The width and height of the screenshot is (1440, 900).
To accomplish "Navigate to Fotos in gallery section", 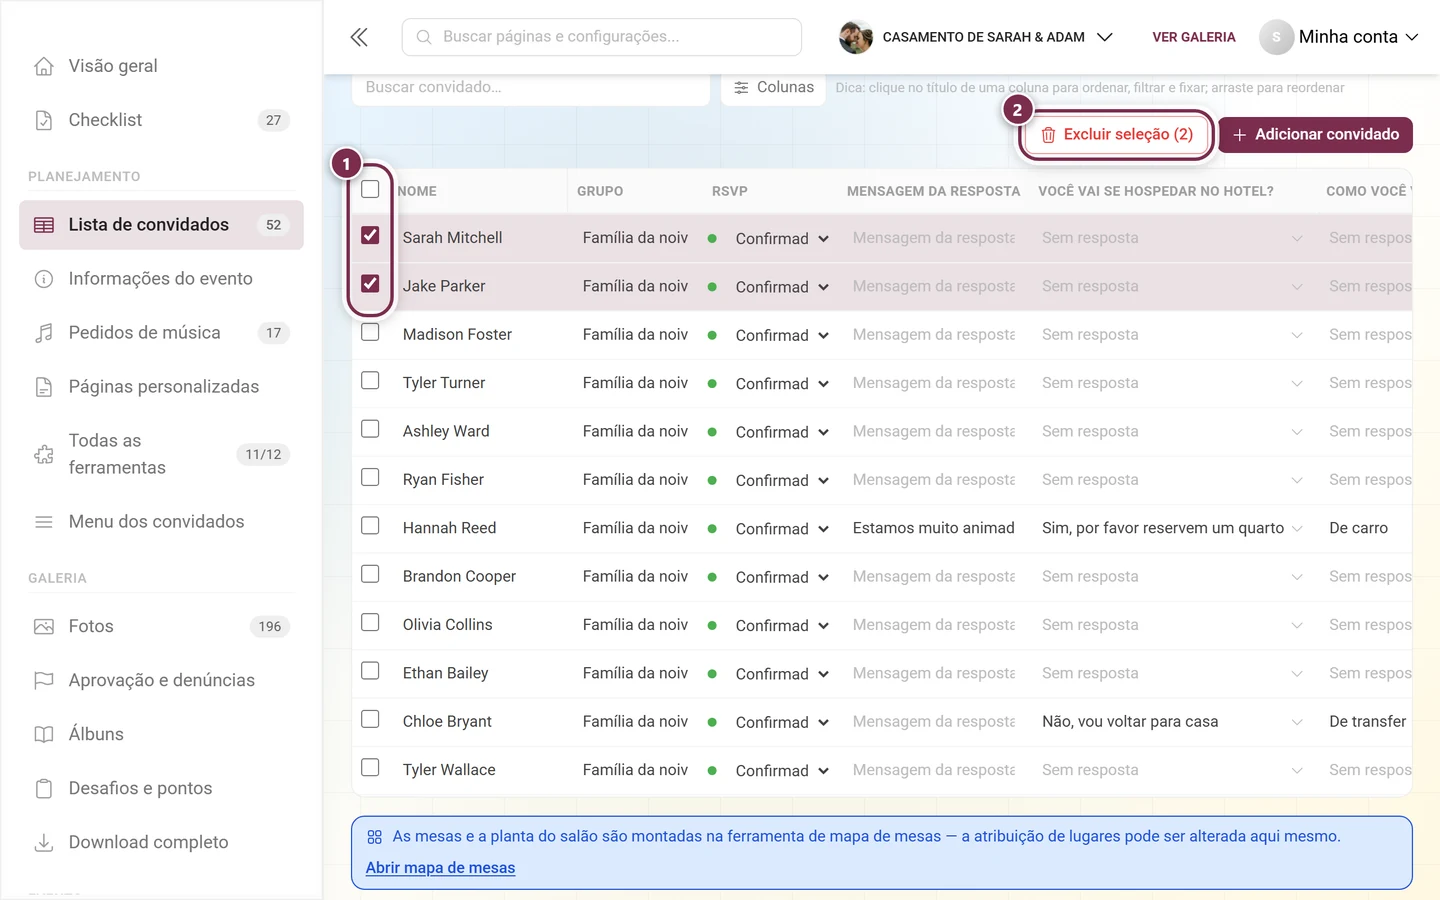I will point(161,627).
